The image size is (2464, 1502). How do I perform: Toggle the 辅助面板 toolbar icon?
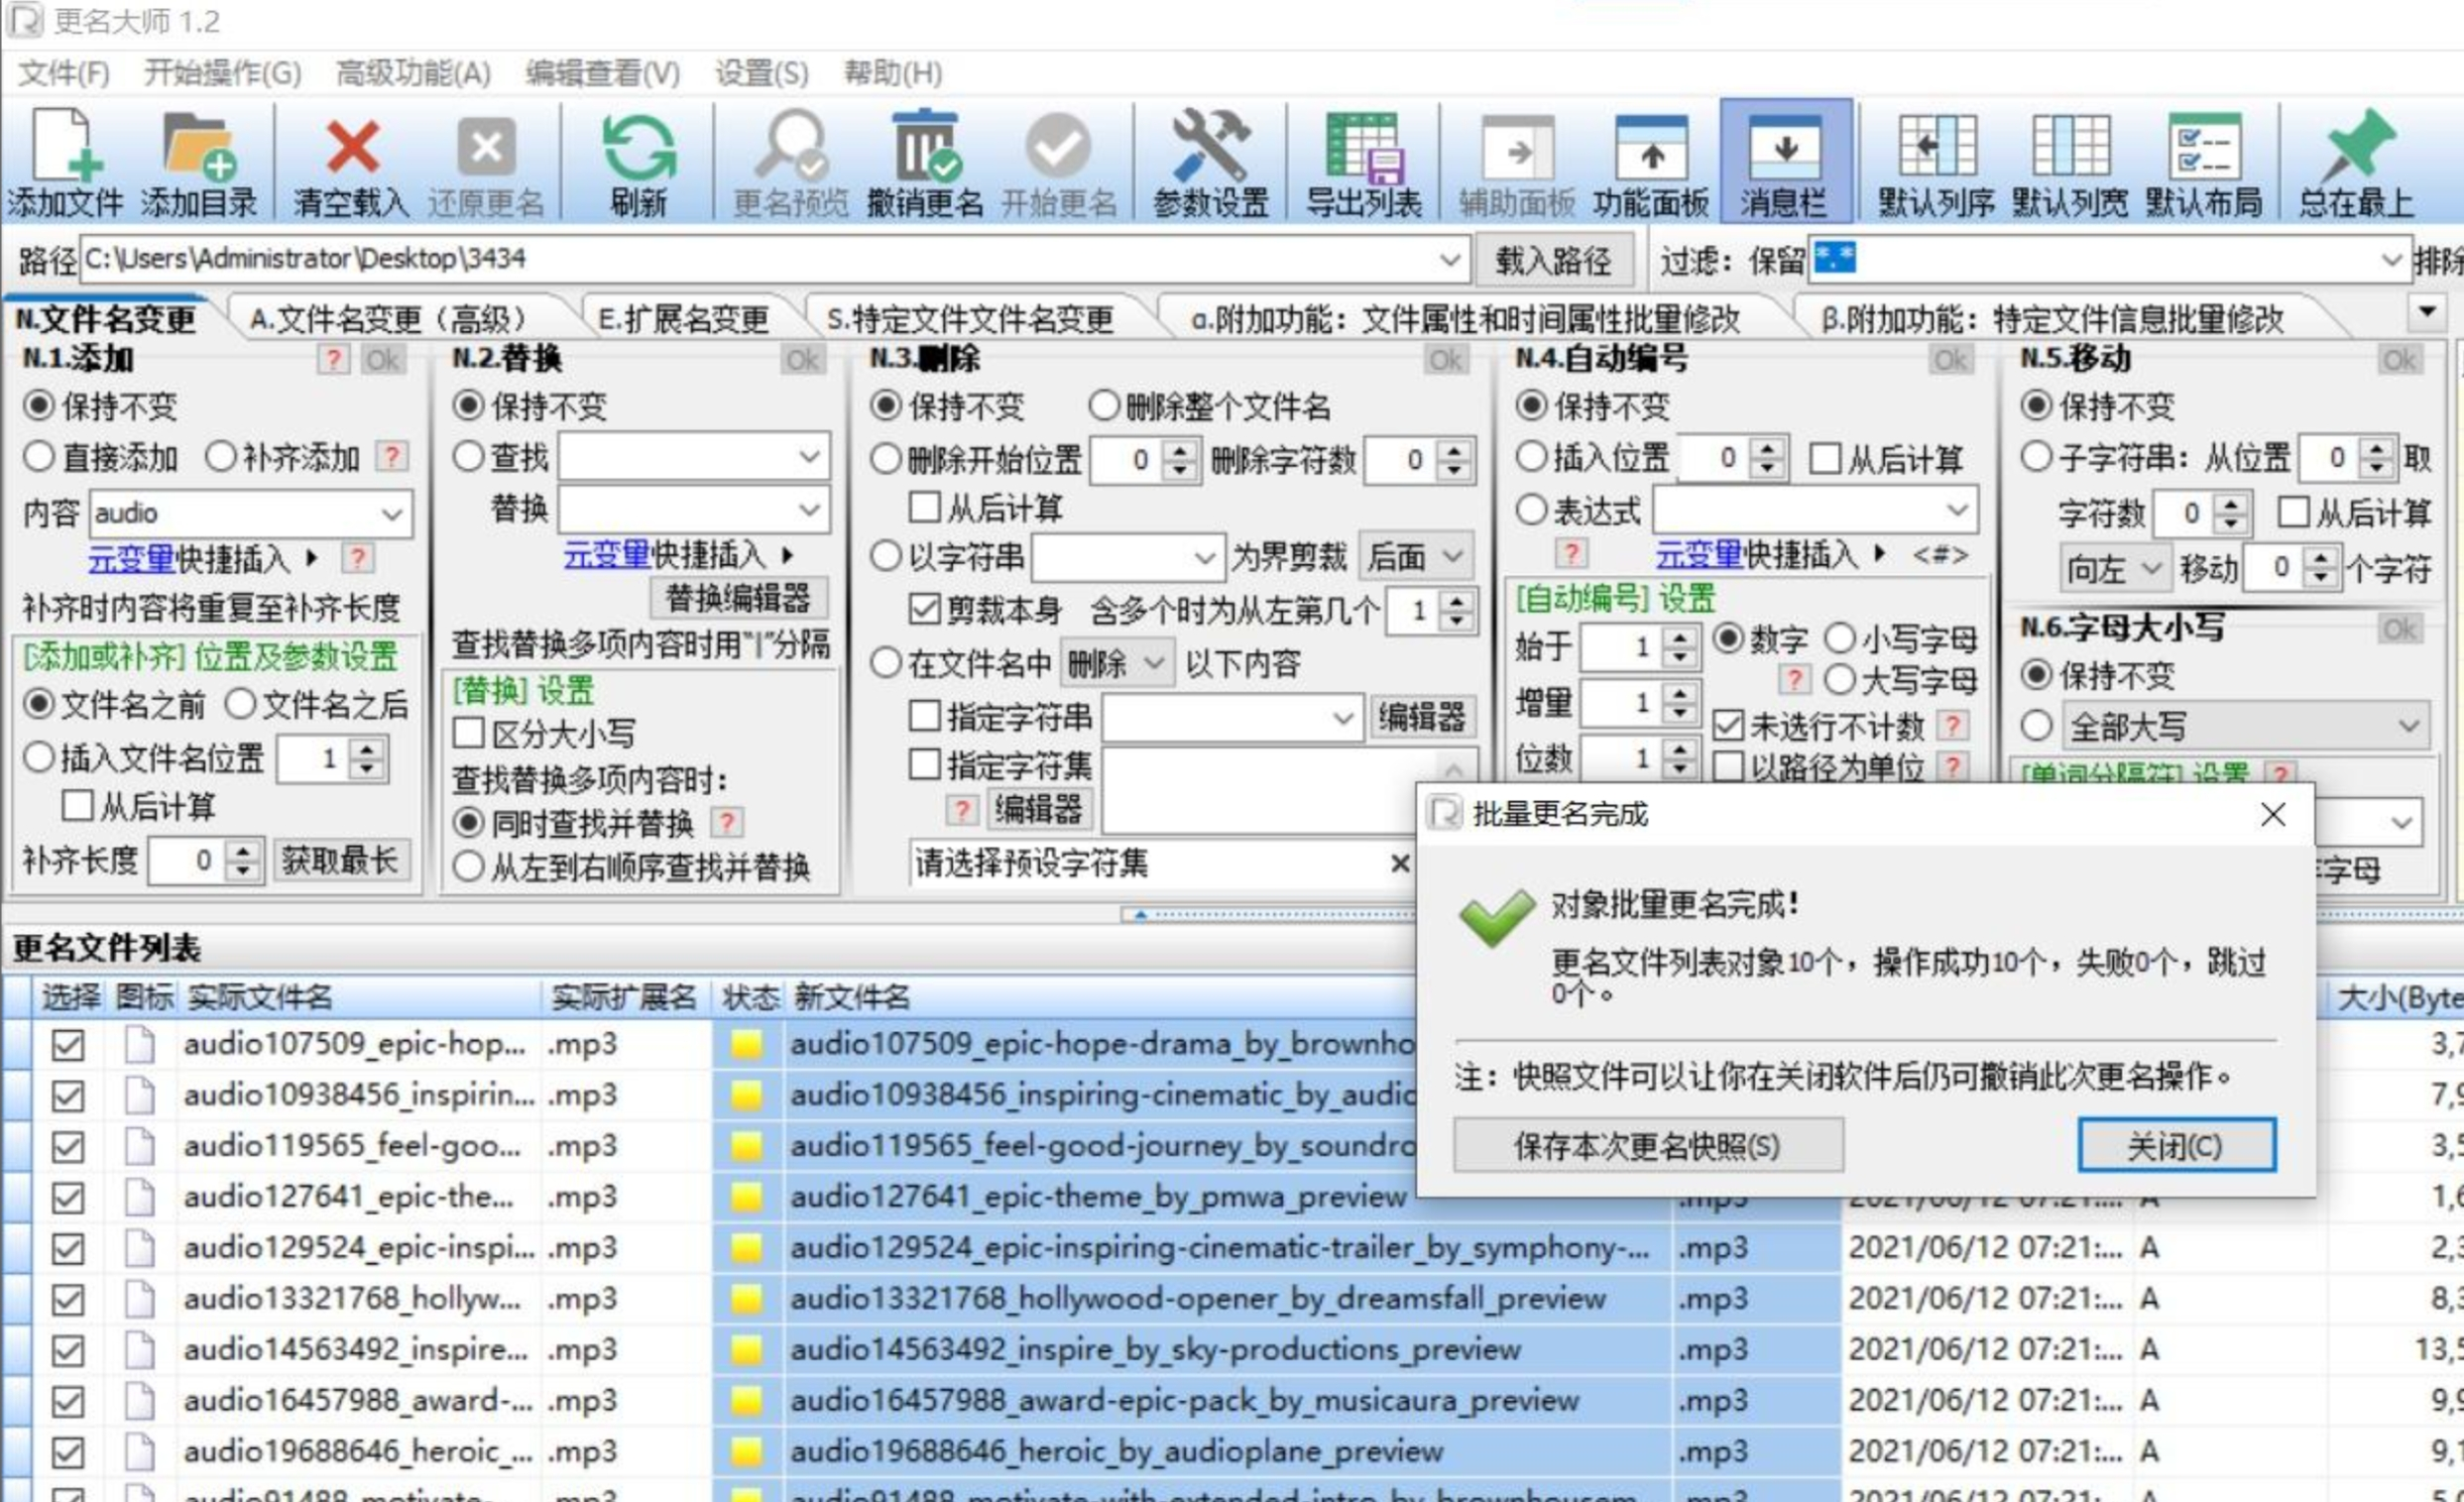tap(1517, 148)
